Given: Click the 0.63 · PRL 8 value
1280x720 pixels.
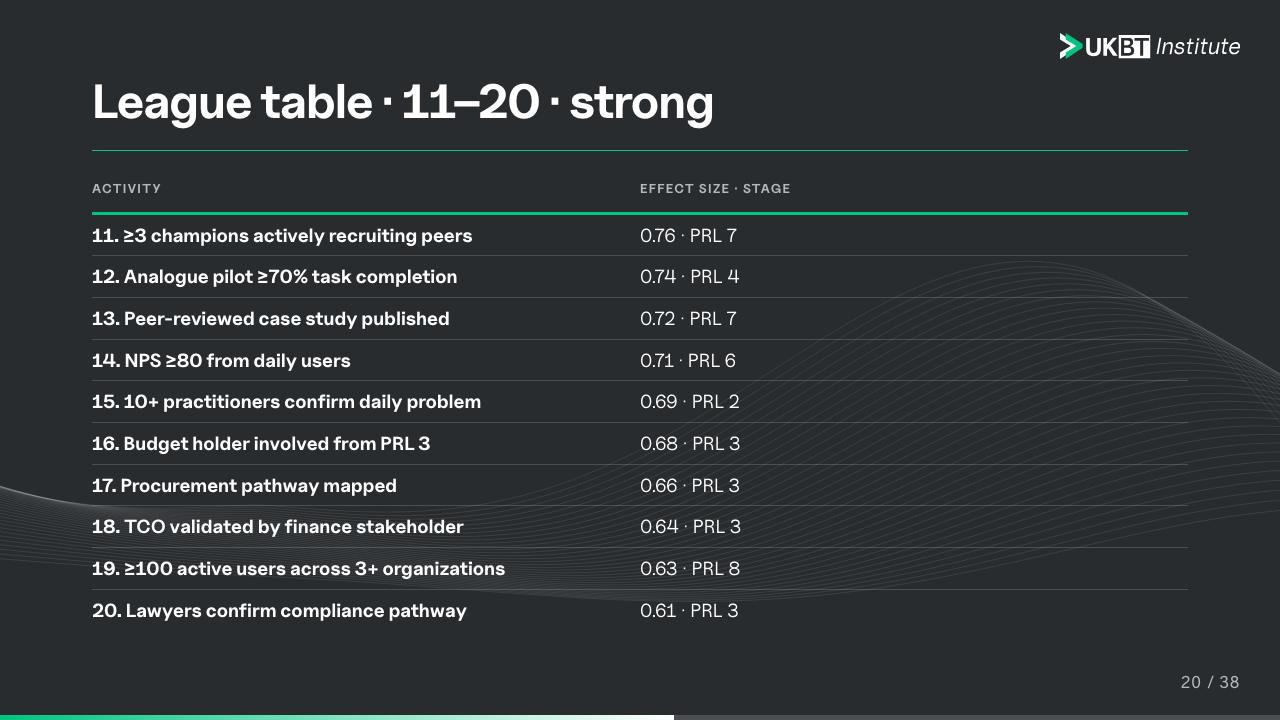Looking at the screenshot, I should click(x=690, y=569).
